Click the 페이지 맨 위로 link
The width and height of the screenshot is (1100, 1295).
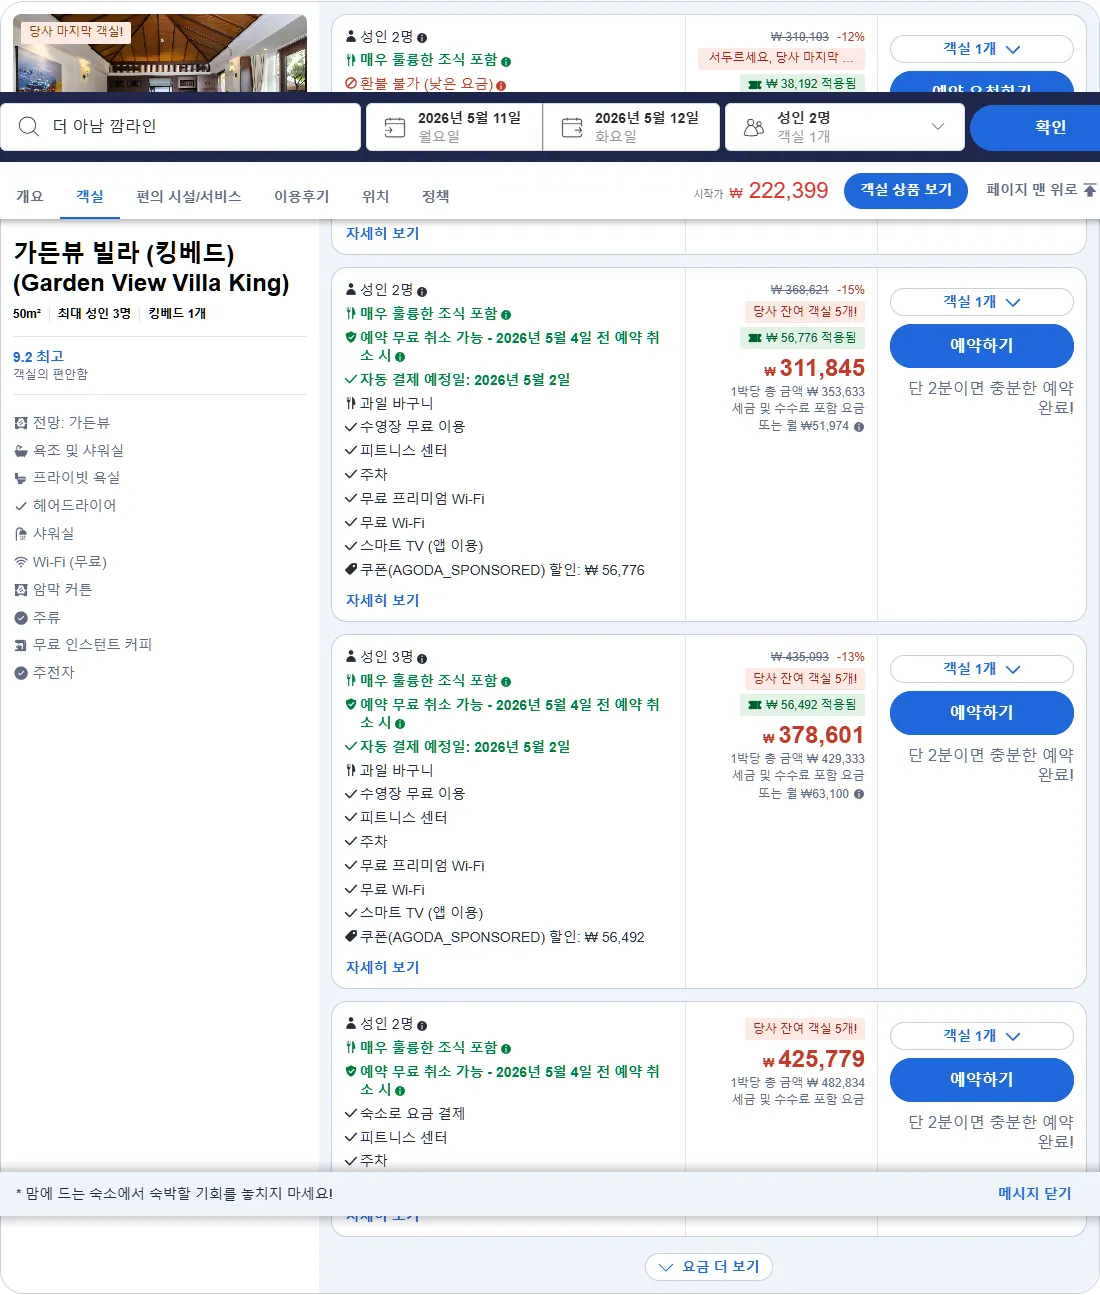[x=1041, y=189]
